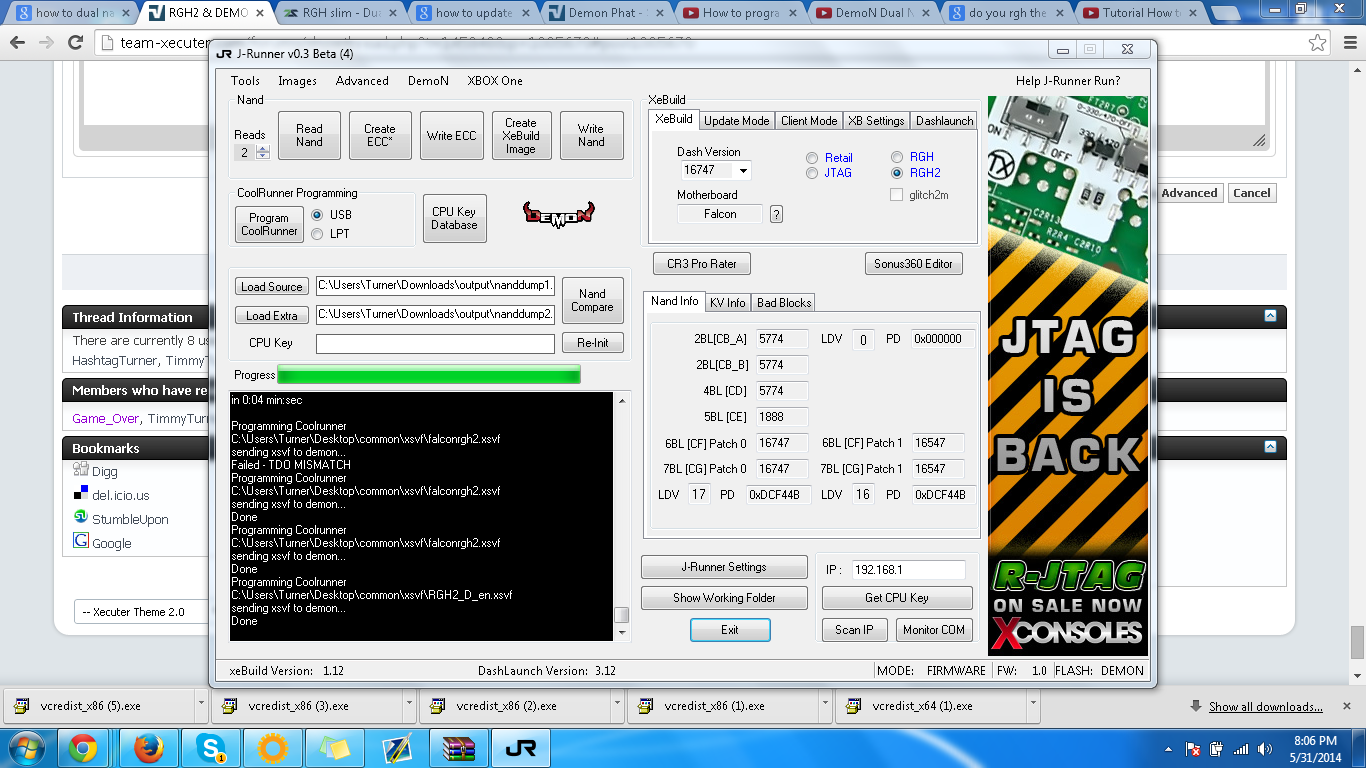Screen dimensions: 1366x768
Task: Click Show all downloads link
Action: (1266, 707)
